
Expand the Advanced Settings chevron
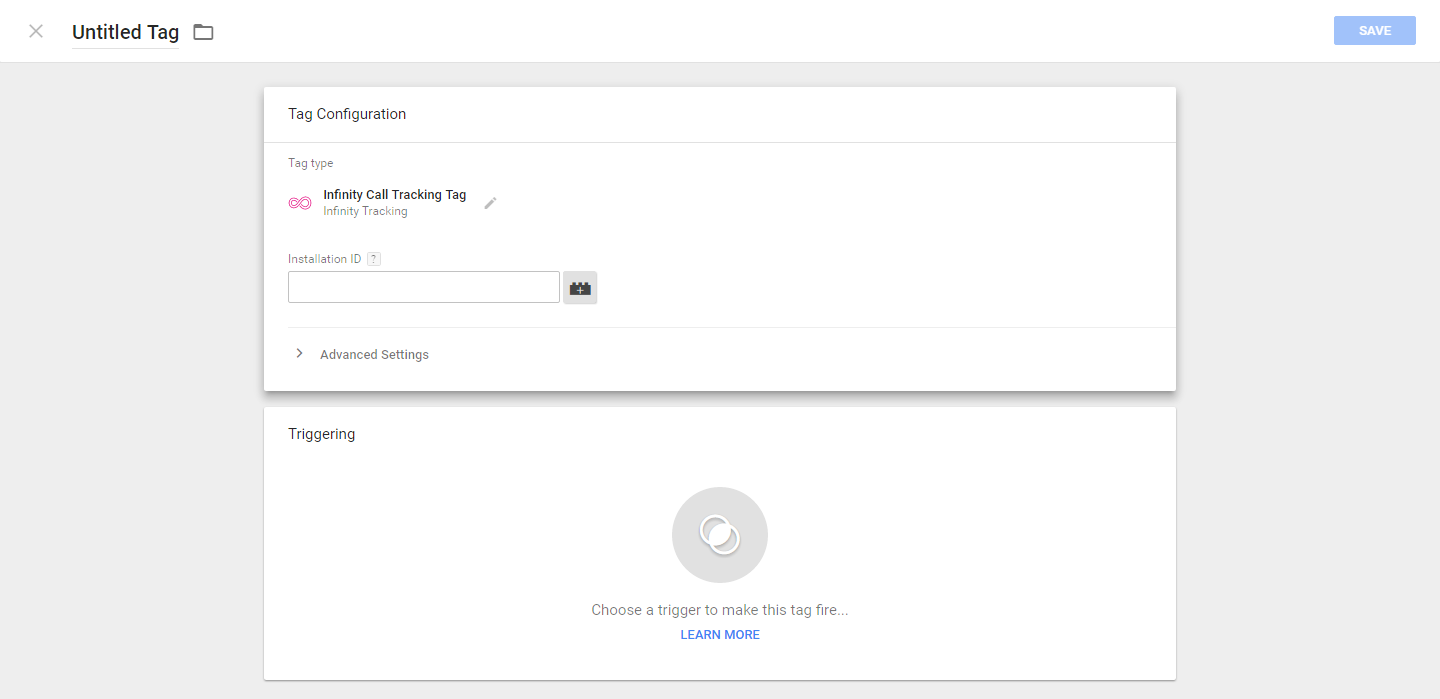click(299, 354)
